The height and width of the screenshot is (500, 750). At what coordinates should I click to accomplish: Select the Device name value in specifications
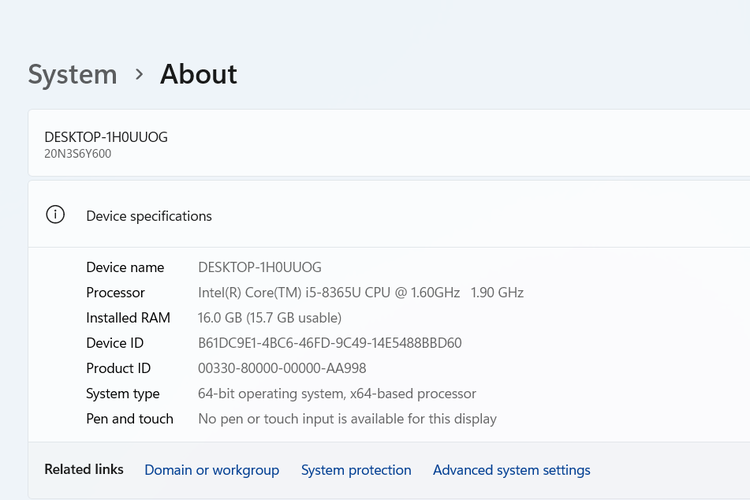[x=260, y=267]
